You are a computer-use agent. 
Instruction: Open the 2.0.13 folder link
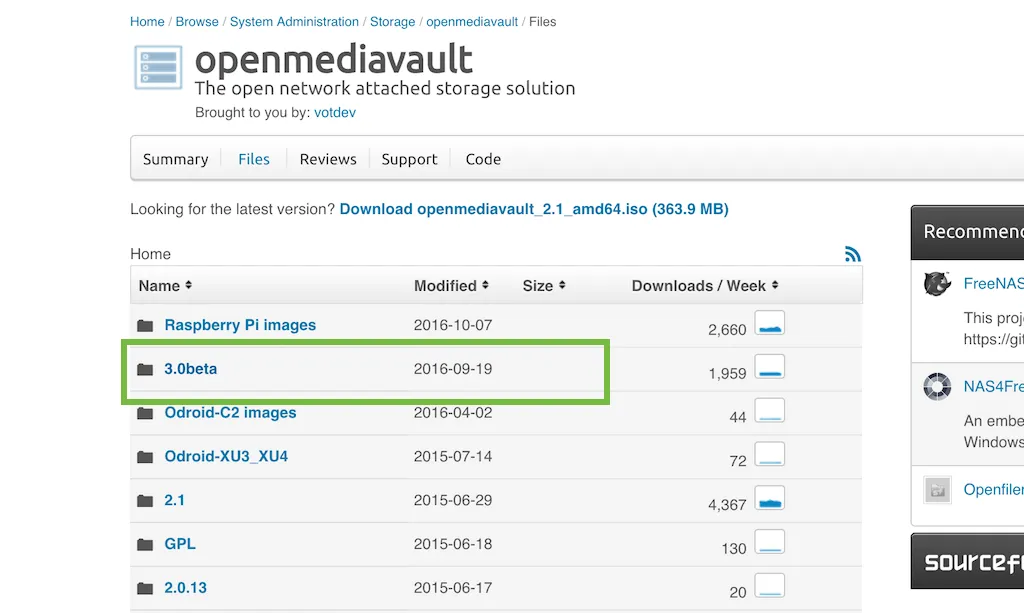pos(185,588)
